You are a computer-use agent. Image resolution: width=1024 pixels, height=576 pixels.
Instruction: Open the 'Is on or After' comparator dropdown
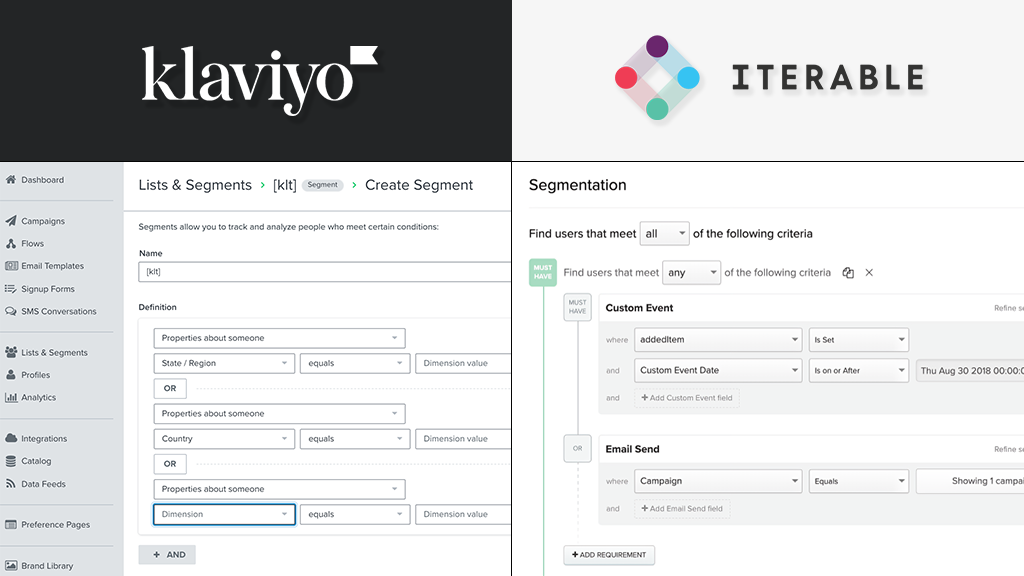click(x=858, y=370)
